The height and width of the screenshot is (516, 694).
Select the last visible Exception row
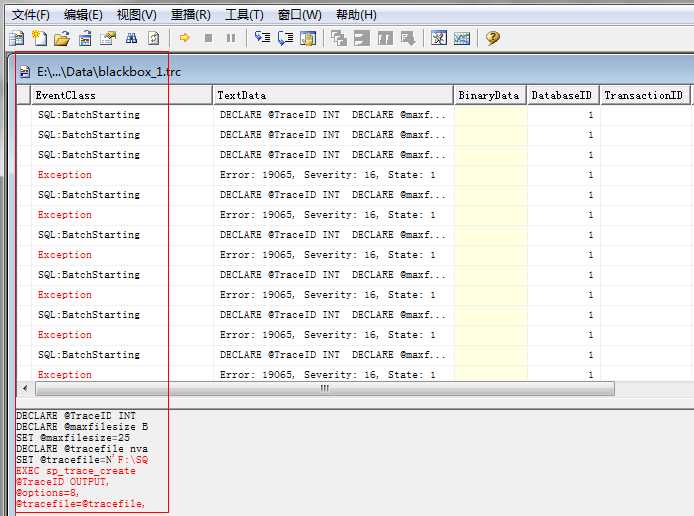65,375
